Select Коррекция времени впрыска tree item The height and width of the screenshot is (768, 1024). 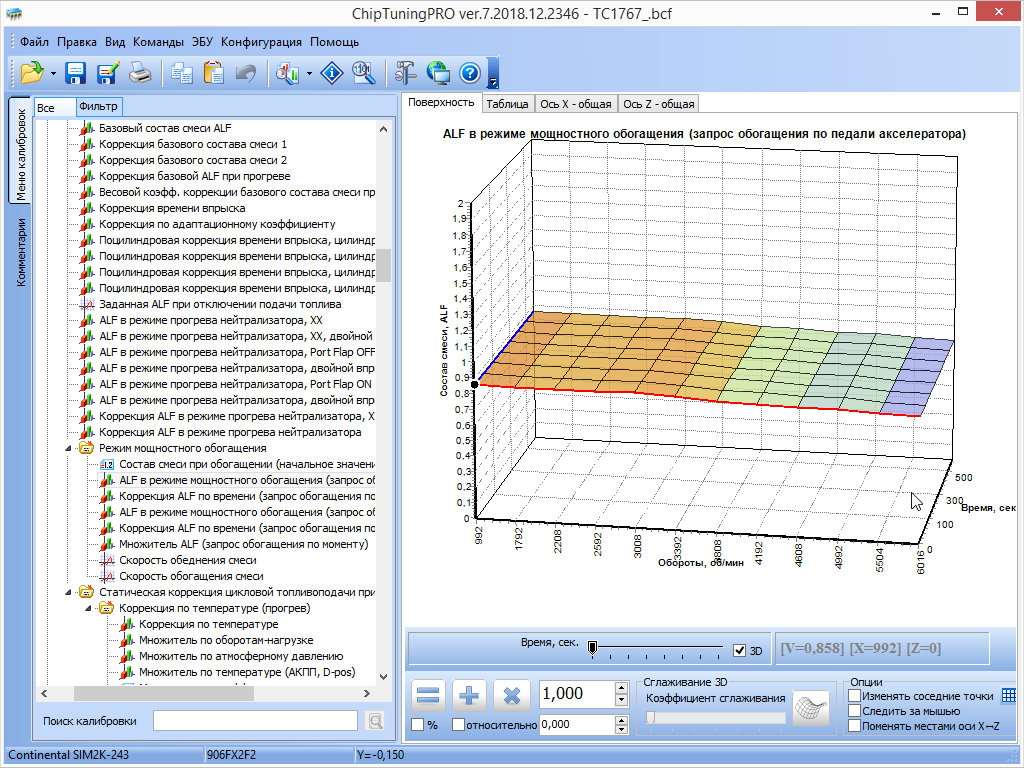pyautogui.click(x=172, y=208)
